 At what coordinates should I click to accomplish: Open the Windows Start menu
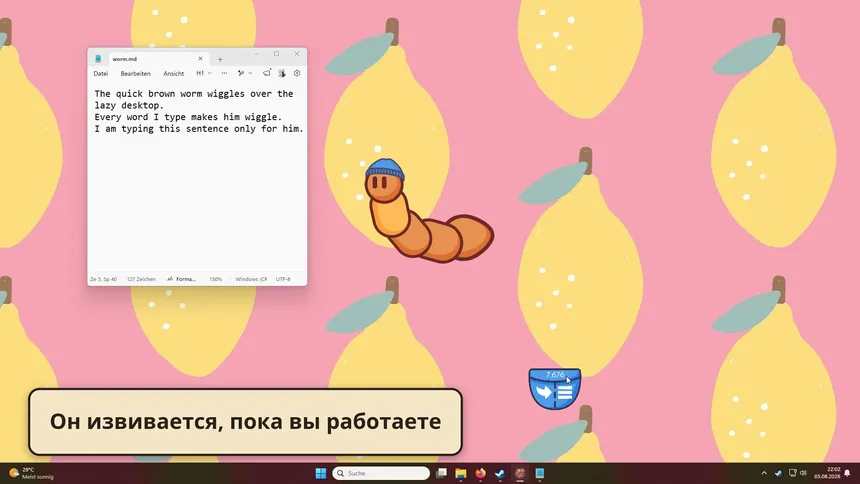coord(321,473)
